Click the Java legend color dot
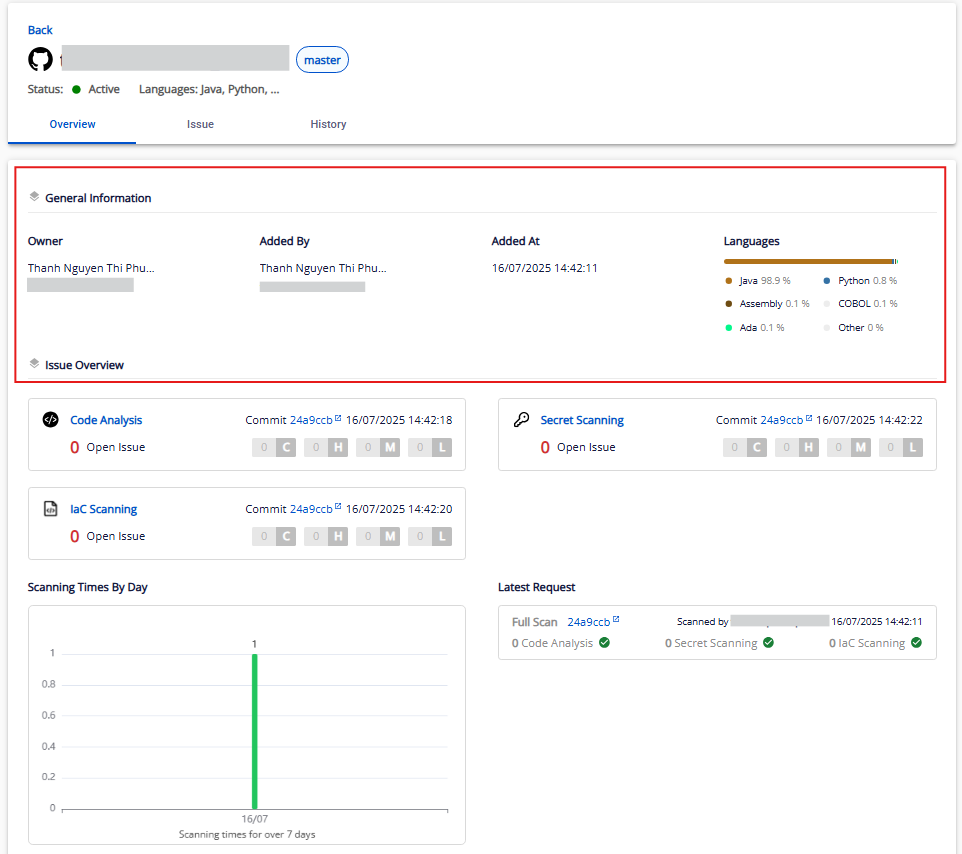Viewport: 962px width, 854px height. [729, 280]
